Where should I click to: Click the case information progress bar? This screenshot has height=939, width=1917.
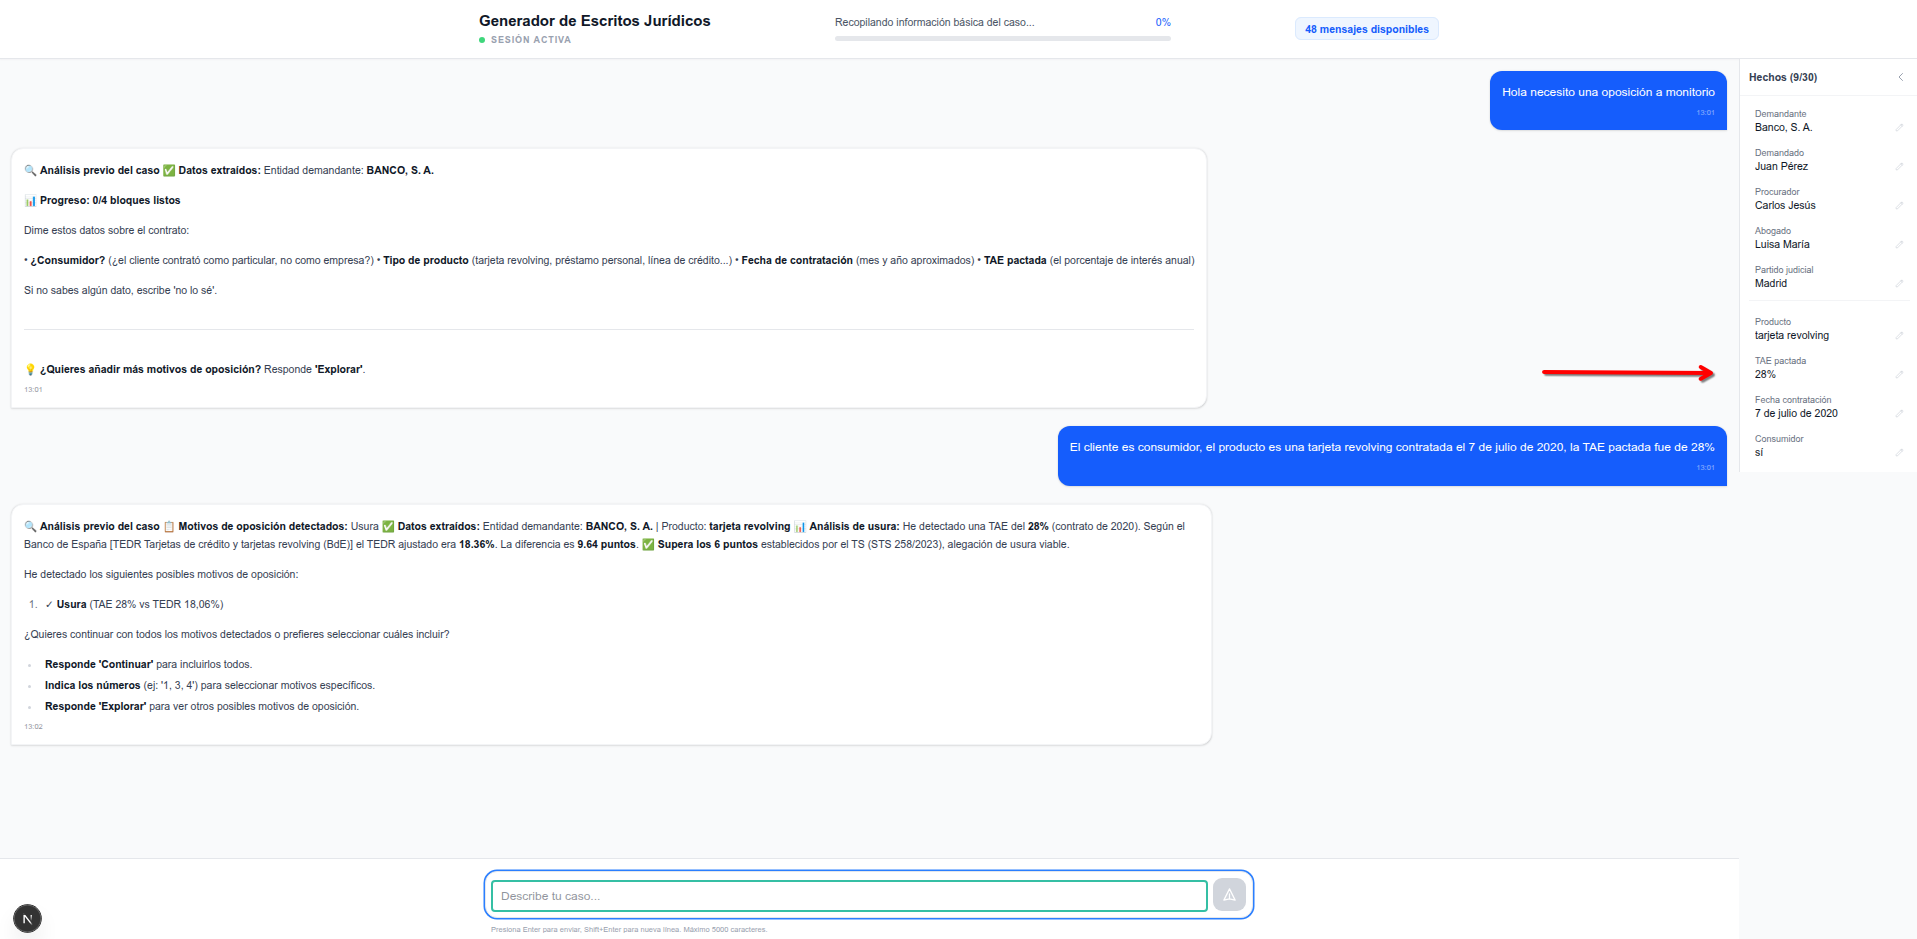click(1002, 37)
